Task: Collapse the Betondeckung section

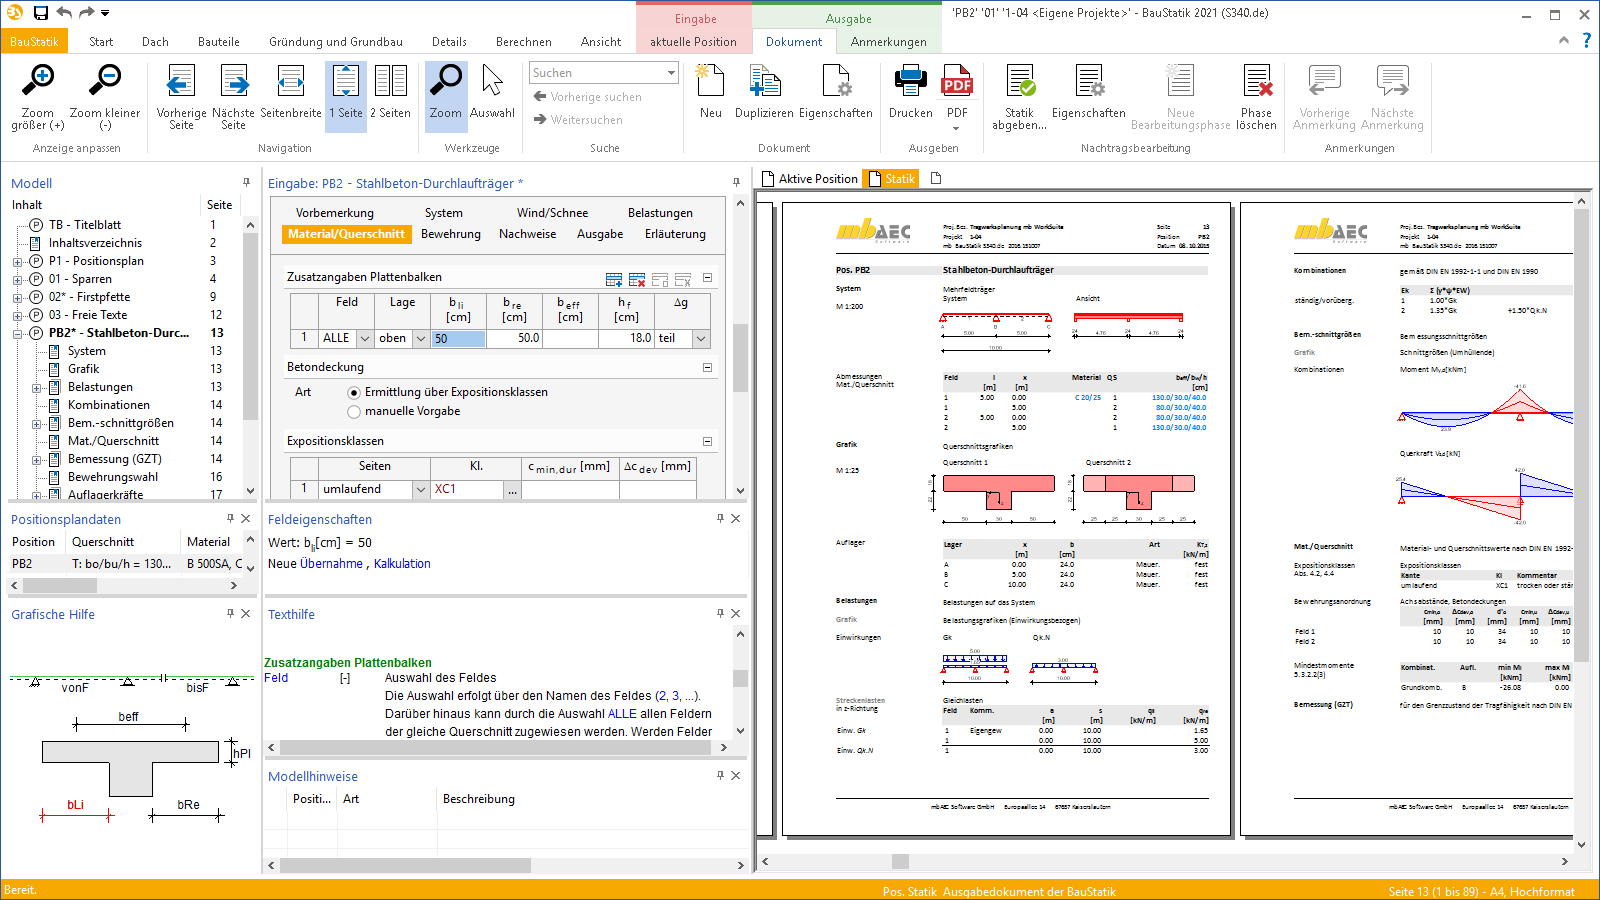Action: 707,368
